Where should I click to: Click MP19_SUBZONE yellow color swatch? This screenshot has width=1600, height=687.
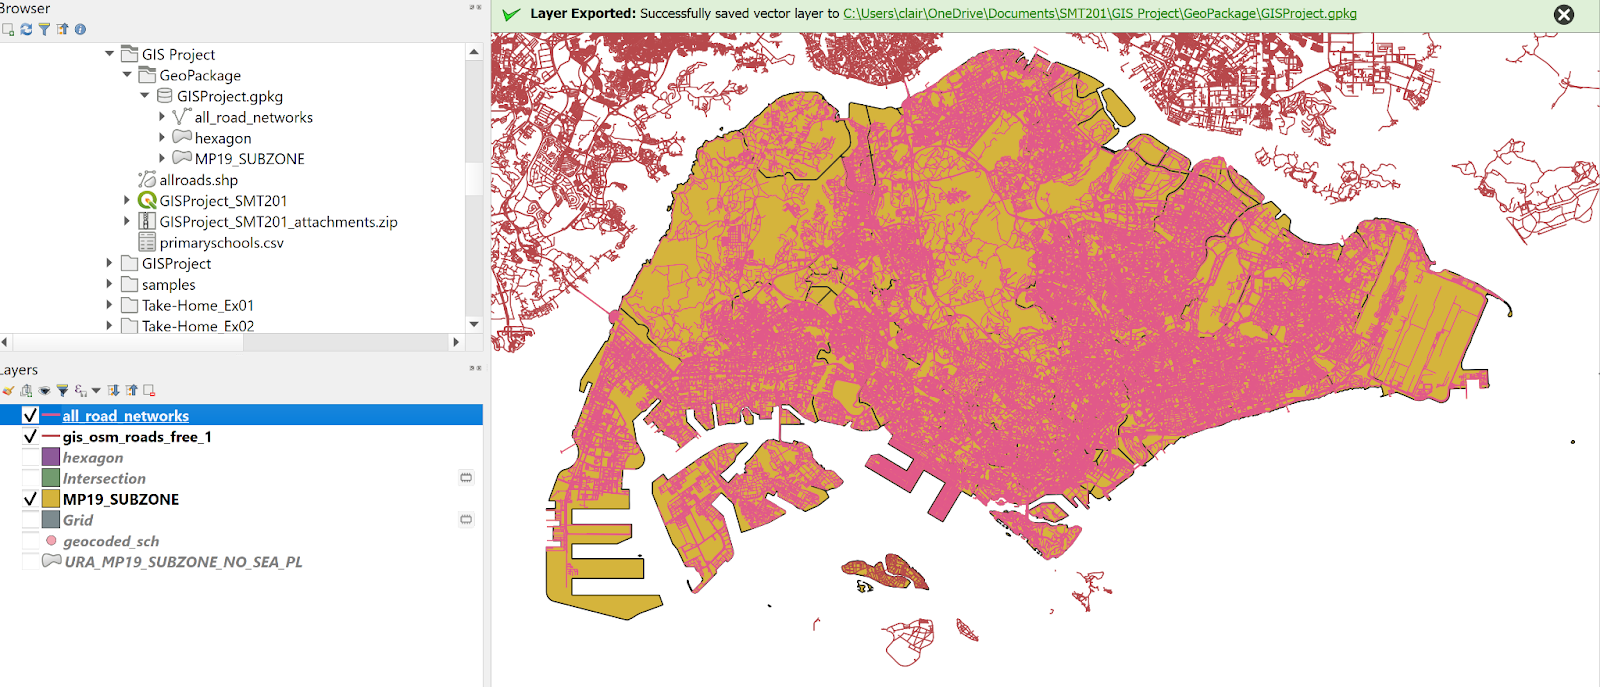pyautogui.click(x=51, y=499)
